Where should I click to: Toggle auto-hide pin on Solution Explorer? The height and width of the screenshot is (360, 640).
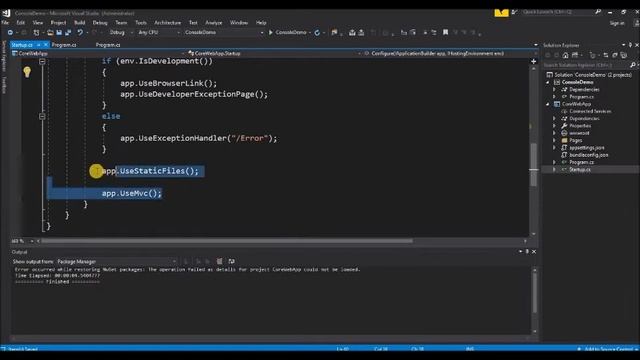pos(630,45)
